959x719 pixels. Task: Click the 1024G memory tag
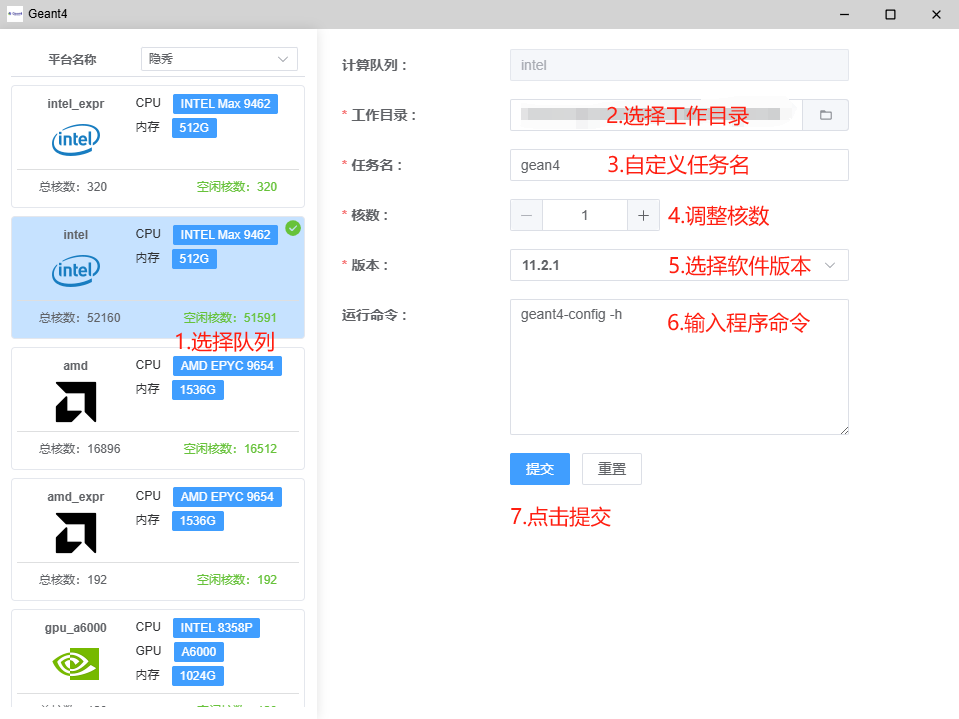click(x=198, y=676)
